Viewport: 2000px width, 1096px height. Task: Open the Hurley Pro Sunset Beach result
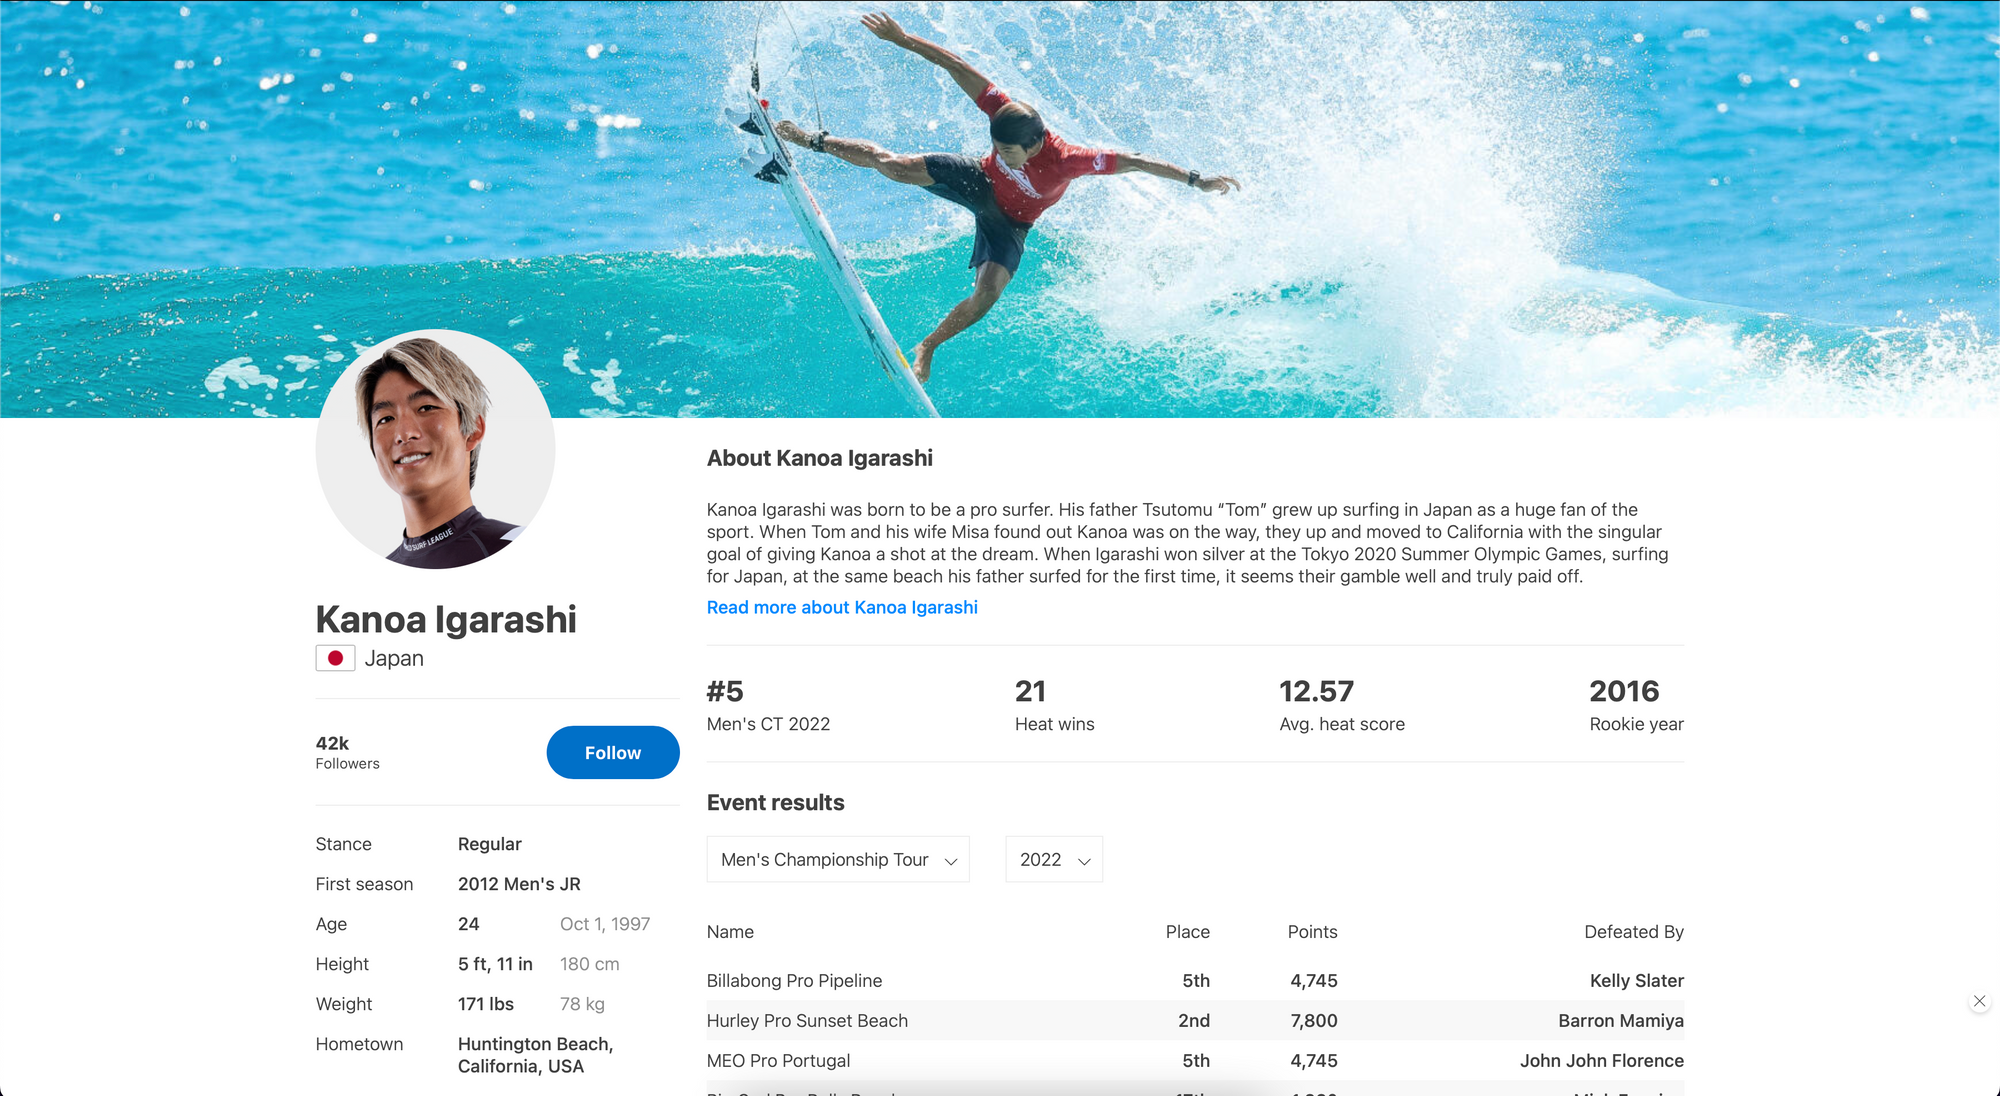coord(807,1021)
